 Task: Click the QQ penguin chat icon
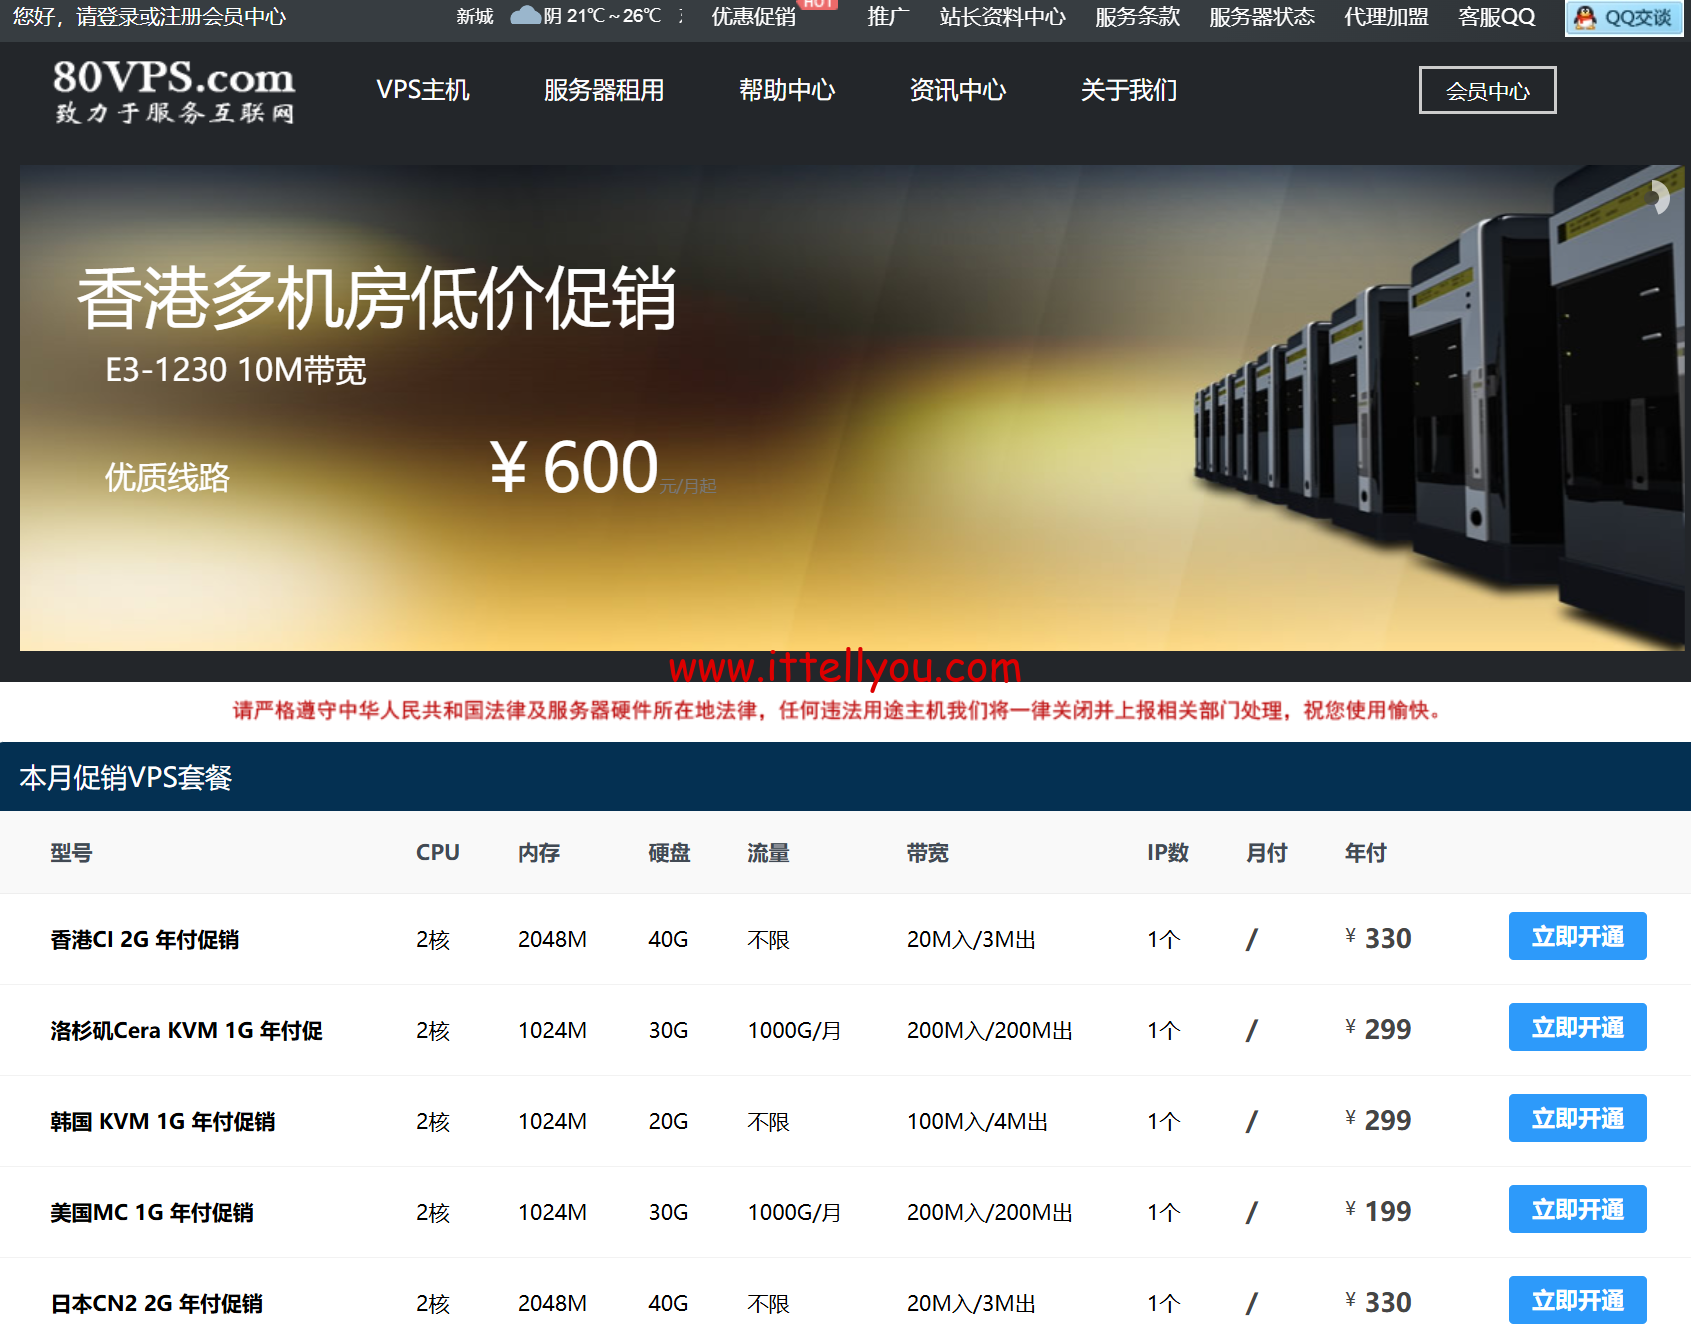click(x=1584, y=16)
